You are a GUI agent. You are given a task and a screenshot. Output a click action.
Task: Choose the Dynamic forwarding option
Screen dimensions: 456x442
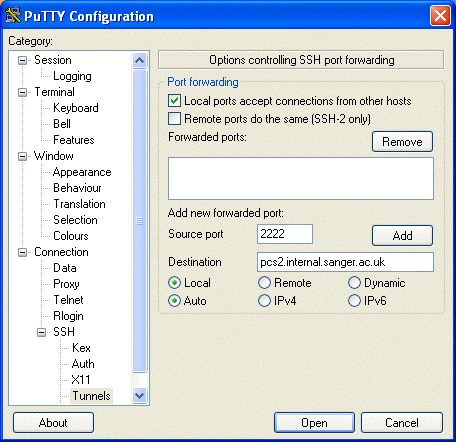tap(354, 283)
